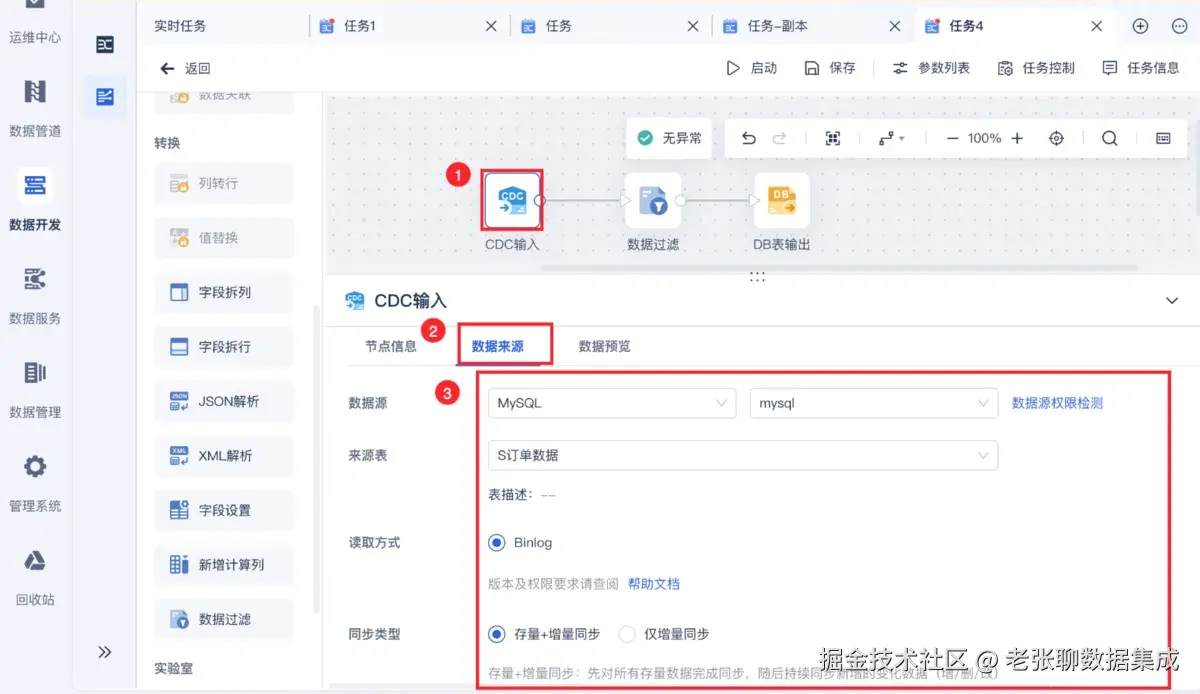Go back using 返回 arrow
Viewport: 1200px width, 694px height.
(185, 68)
